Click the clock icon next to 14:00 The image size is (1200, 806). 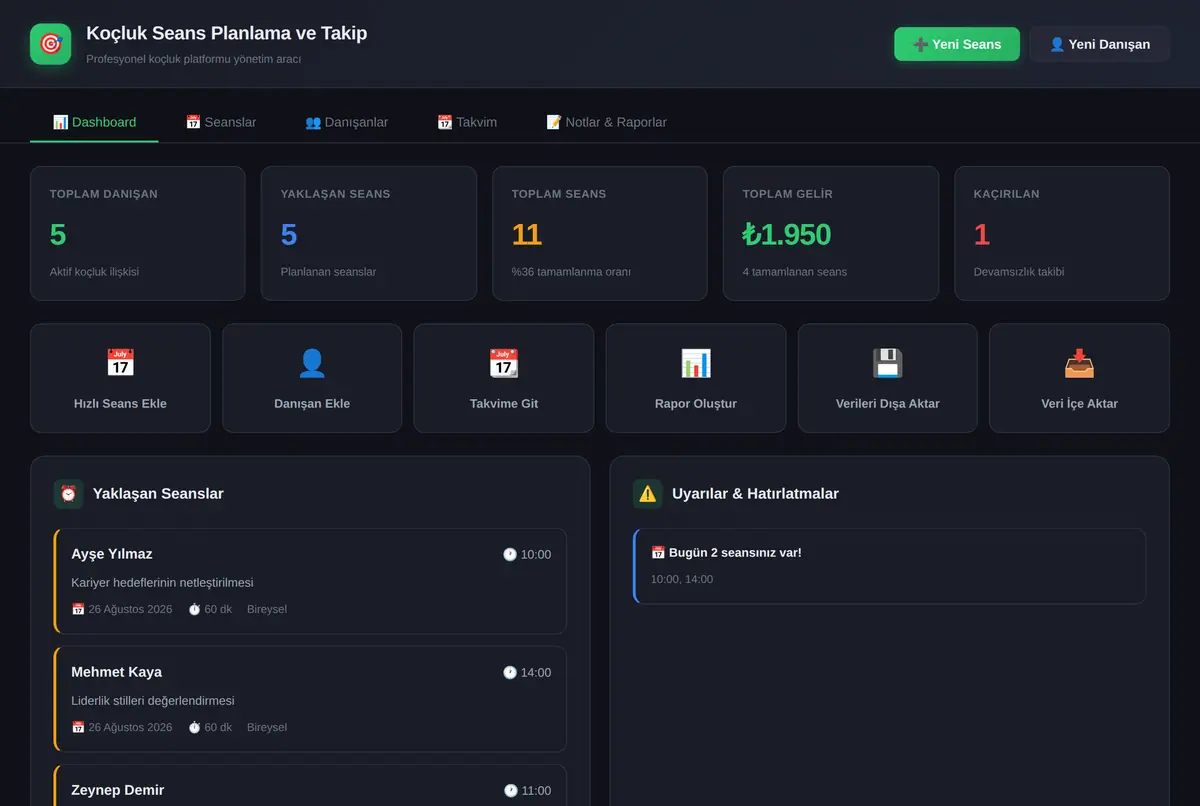click(x=510, y=673)
